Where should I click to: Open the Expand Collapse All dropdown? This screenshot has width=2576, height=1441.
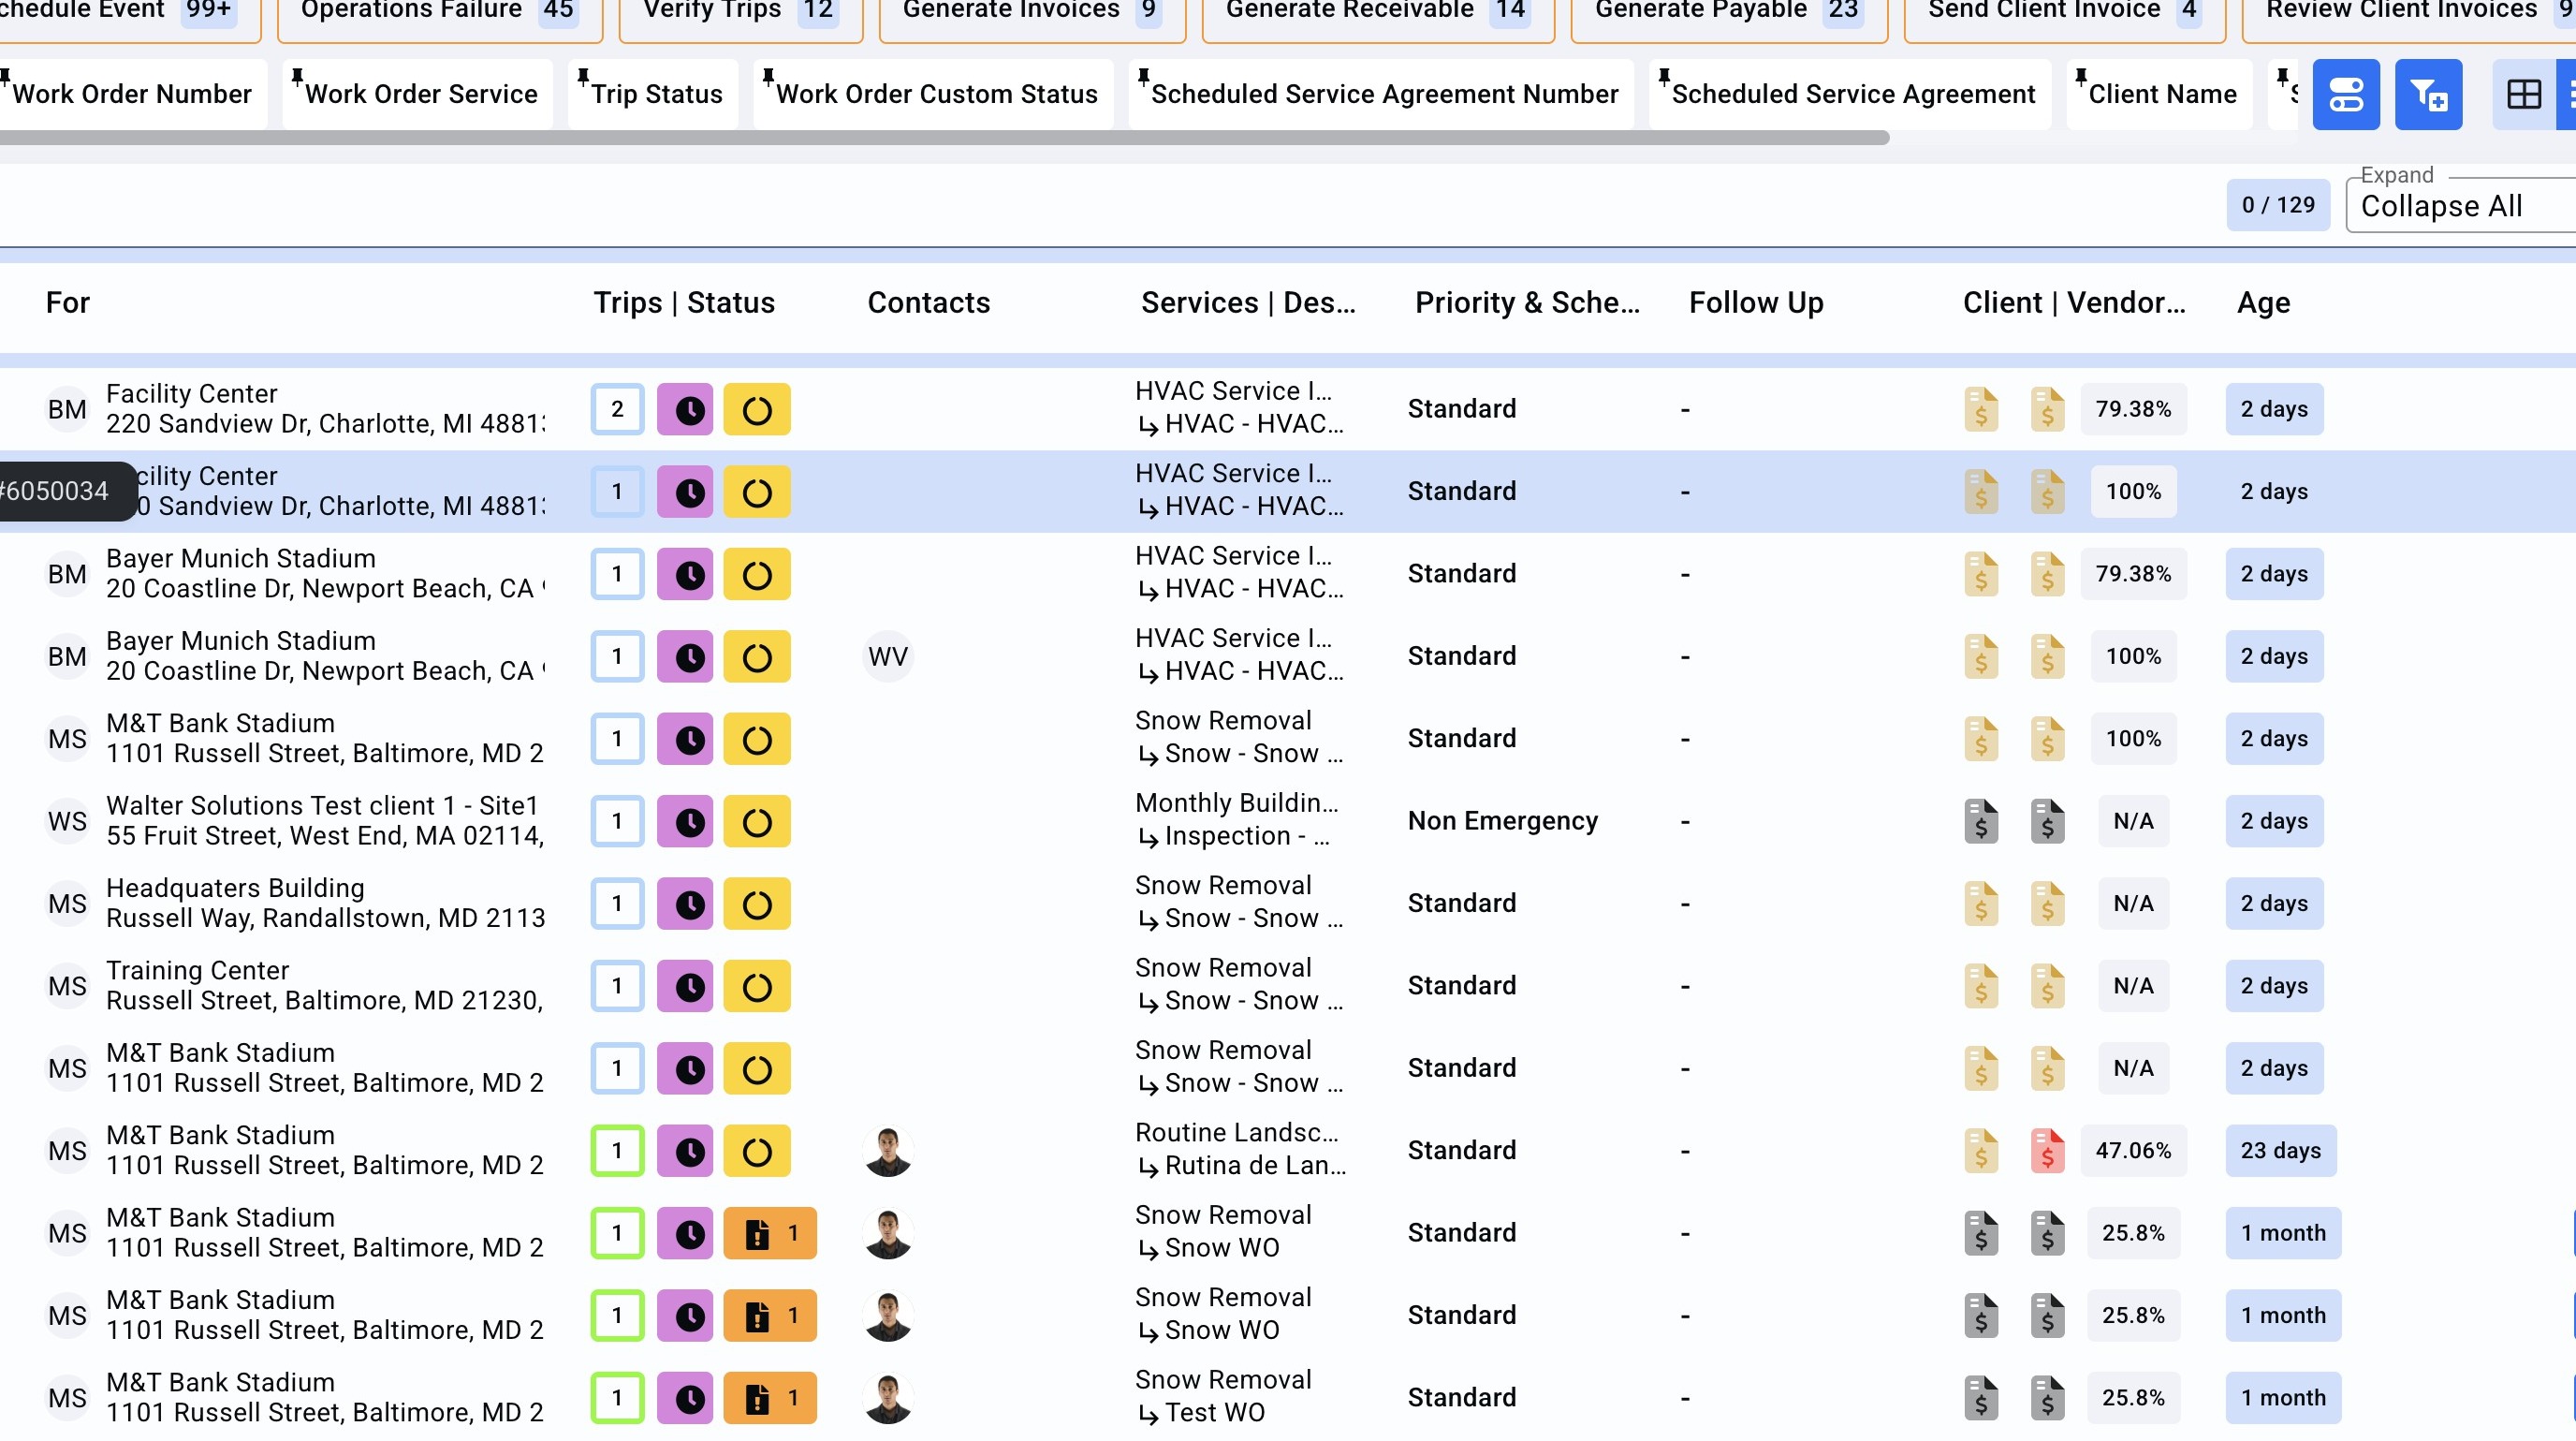click(2460, 206)
